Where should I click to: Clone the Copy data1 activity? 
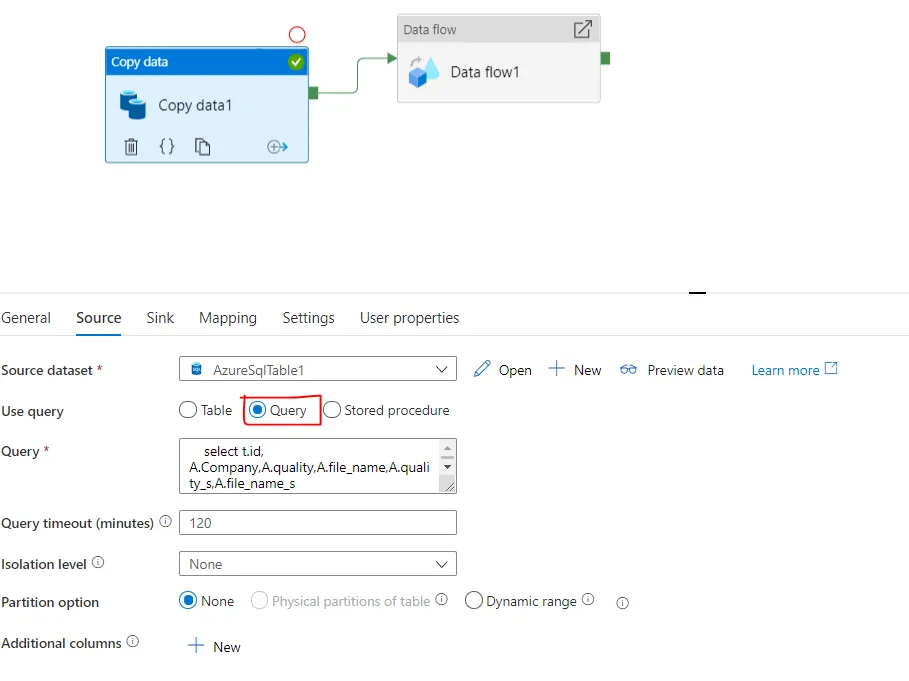(202, 147)
